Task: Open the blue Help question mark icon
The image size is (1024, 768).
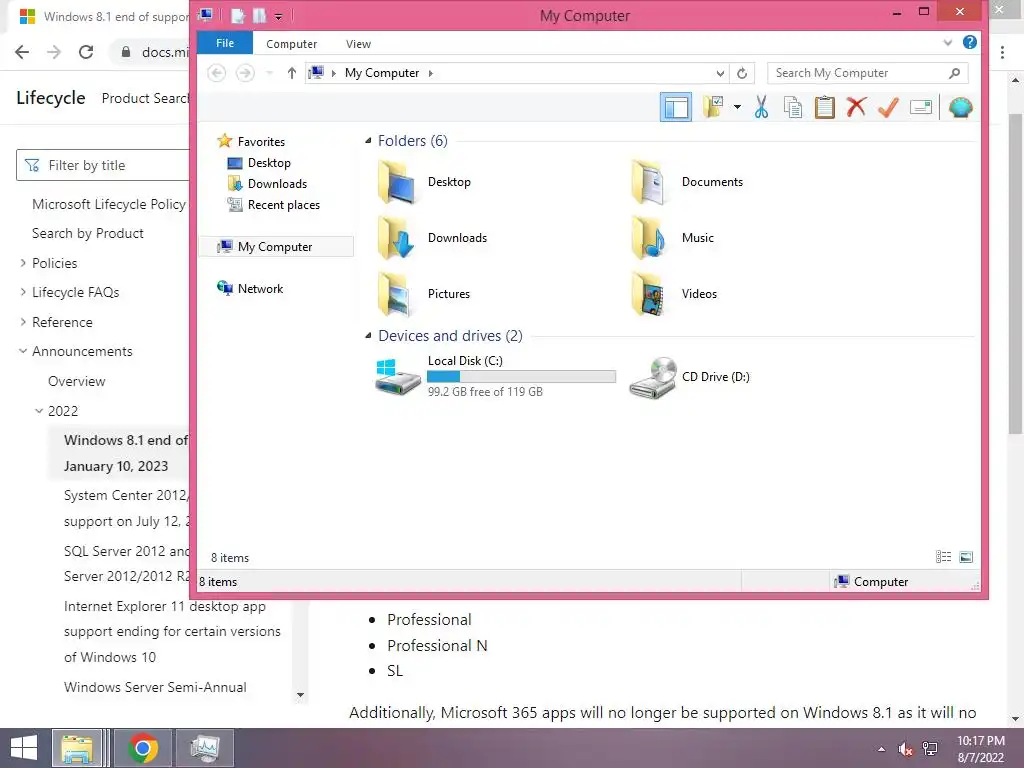Action: [x=970, y=42]
